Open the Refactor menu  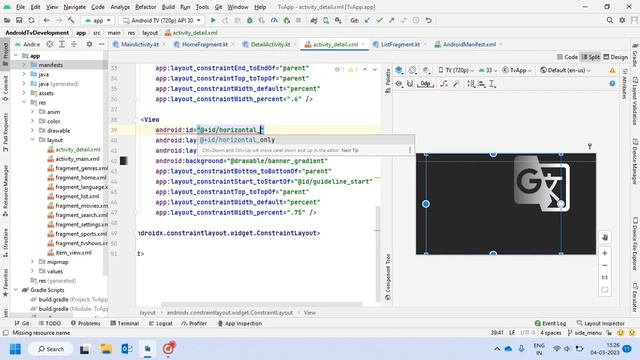click(x=145, y=7)
